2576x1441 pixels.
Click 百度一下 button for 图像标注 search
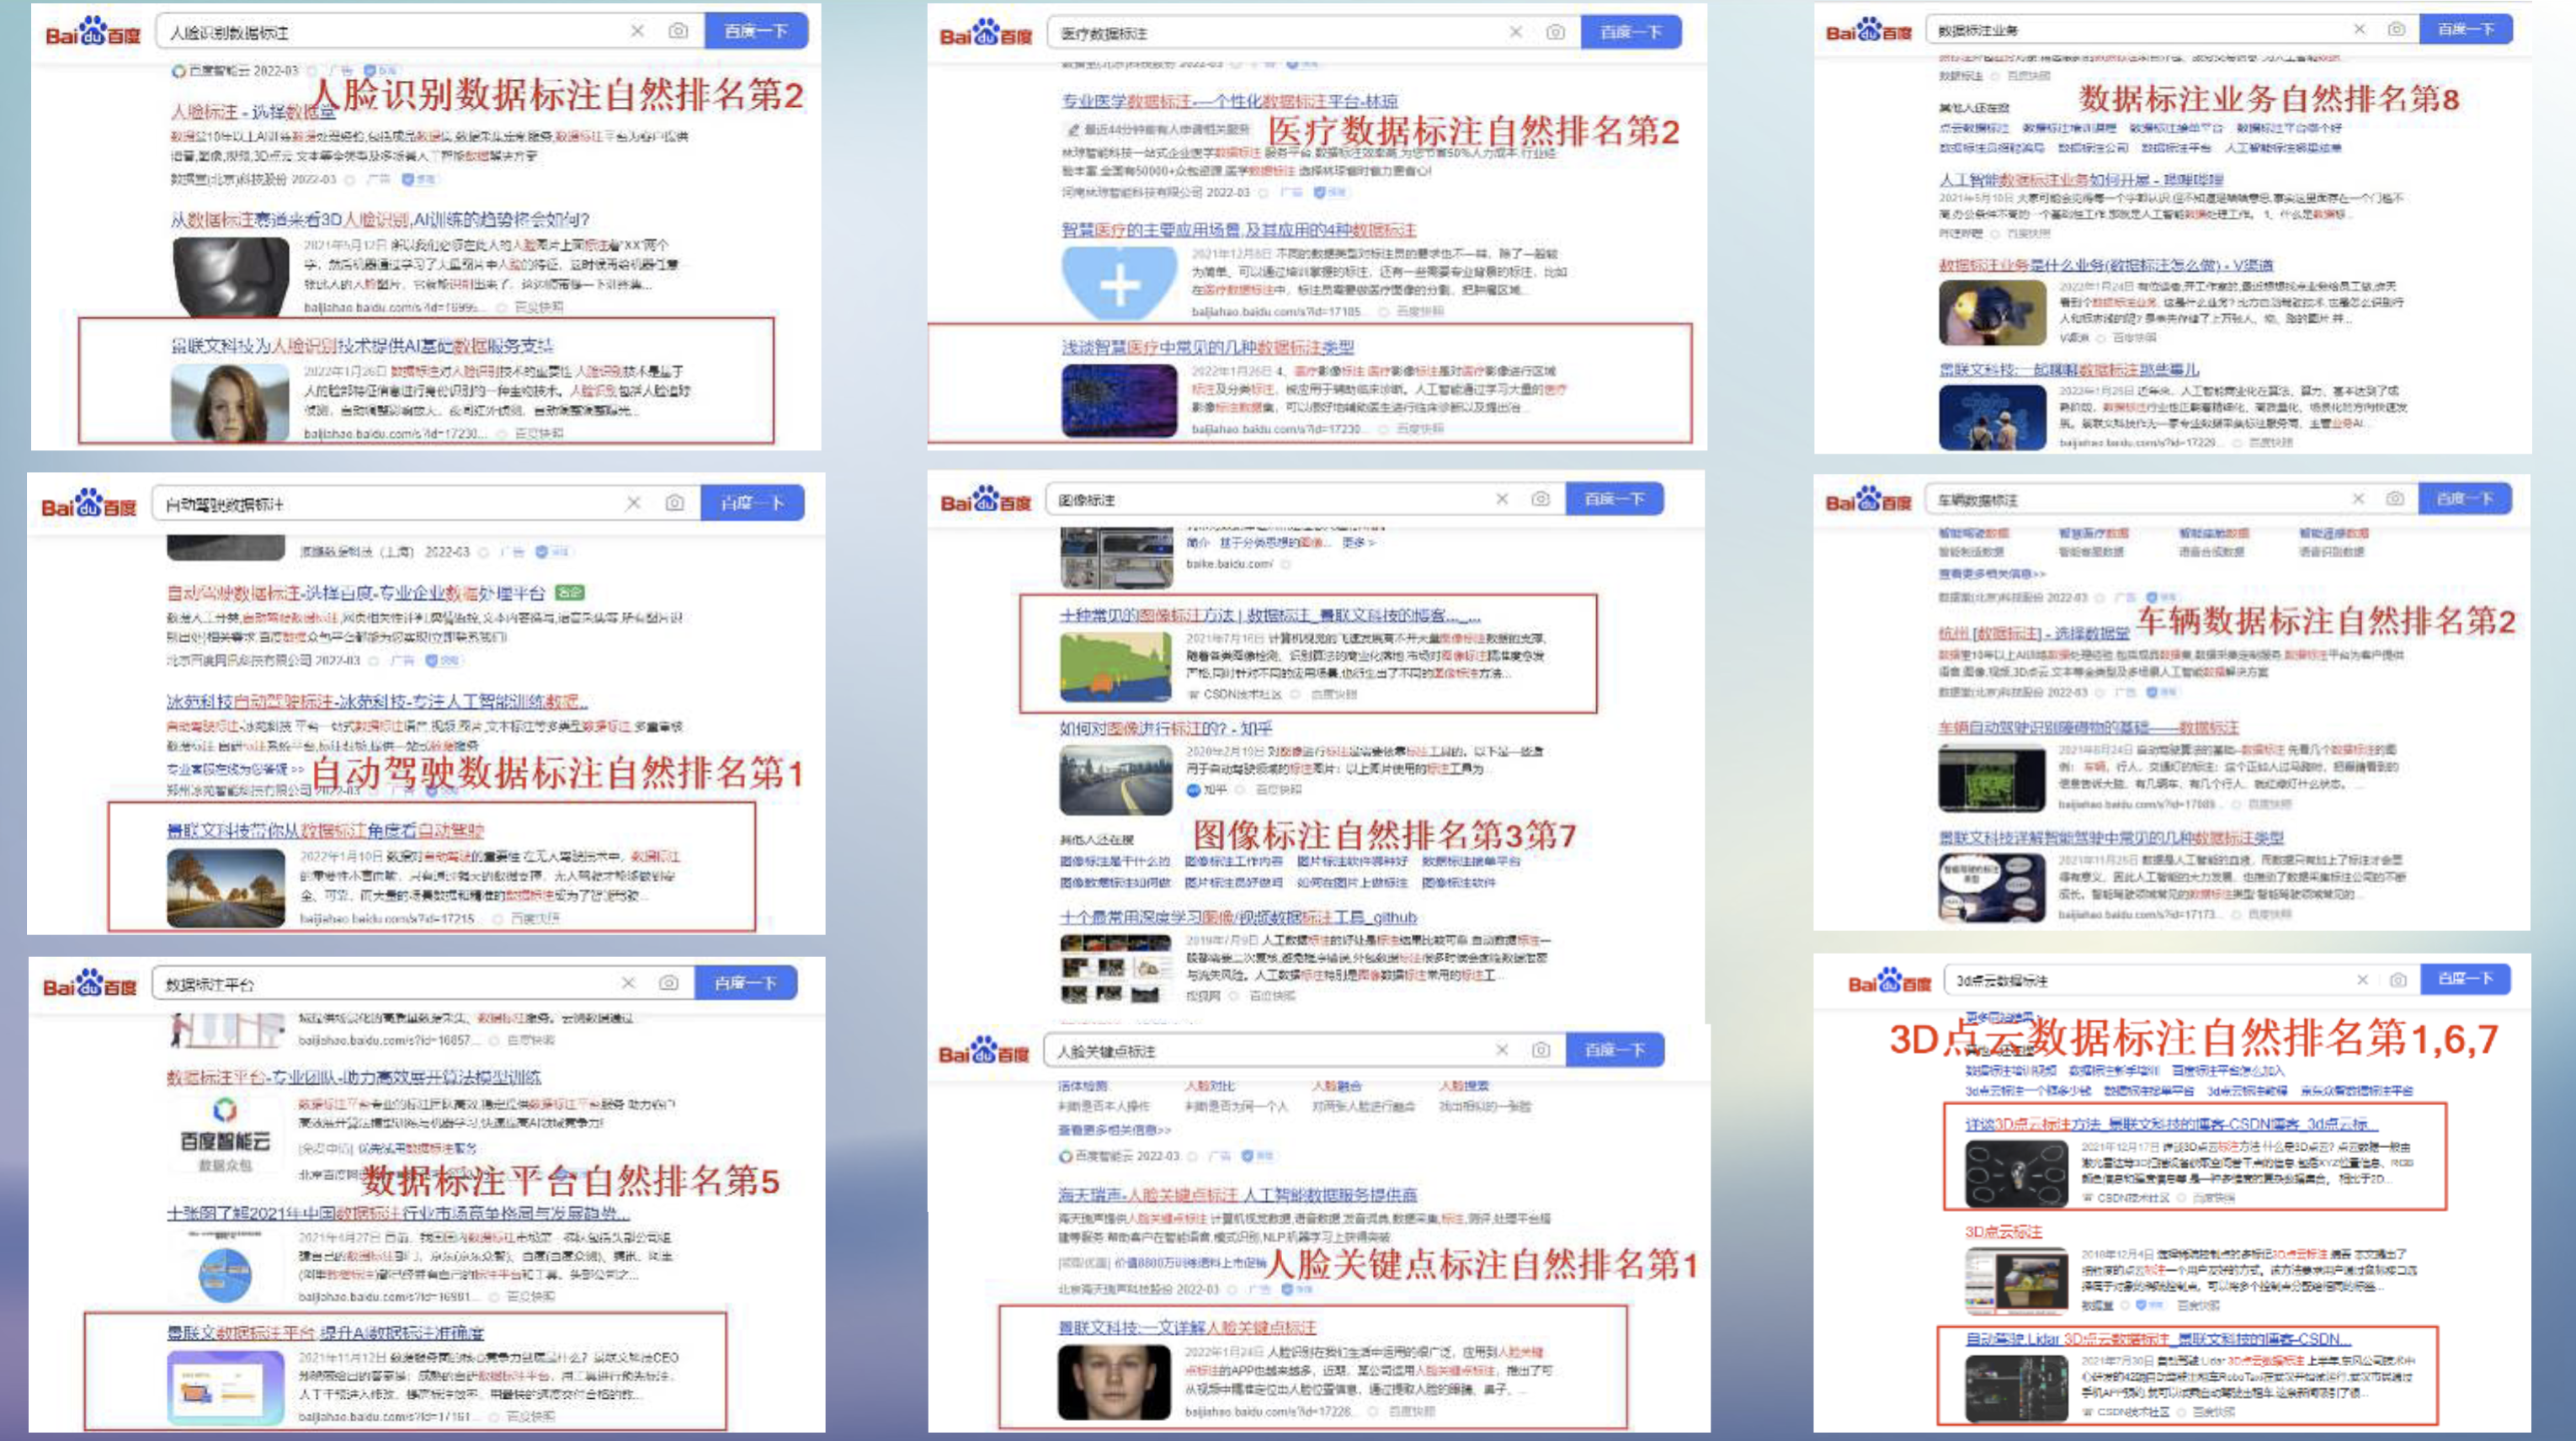(1614, 498)
